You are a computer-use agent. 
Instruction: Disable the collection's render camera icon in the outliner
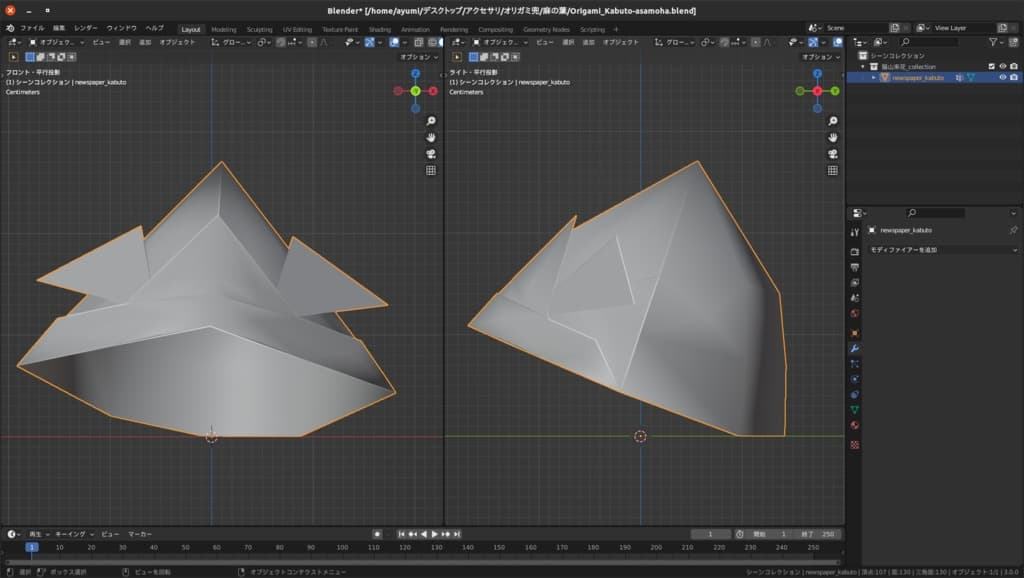(1014, 66)
